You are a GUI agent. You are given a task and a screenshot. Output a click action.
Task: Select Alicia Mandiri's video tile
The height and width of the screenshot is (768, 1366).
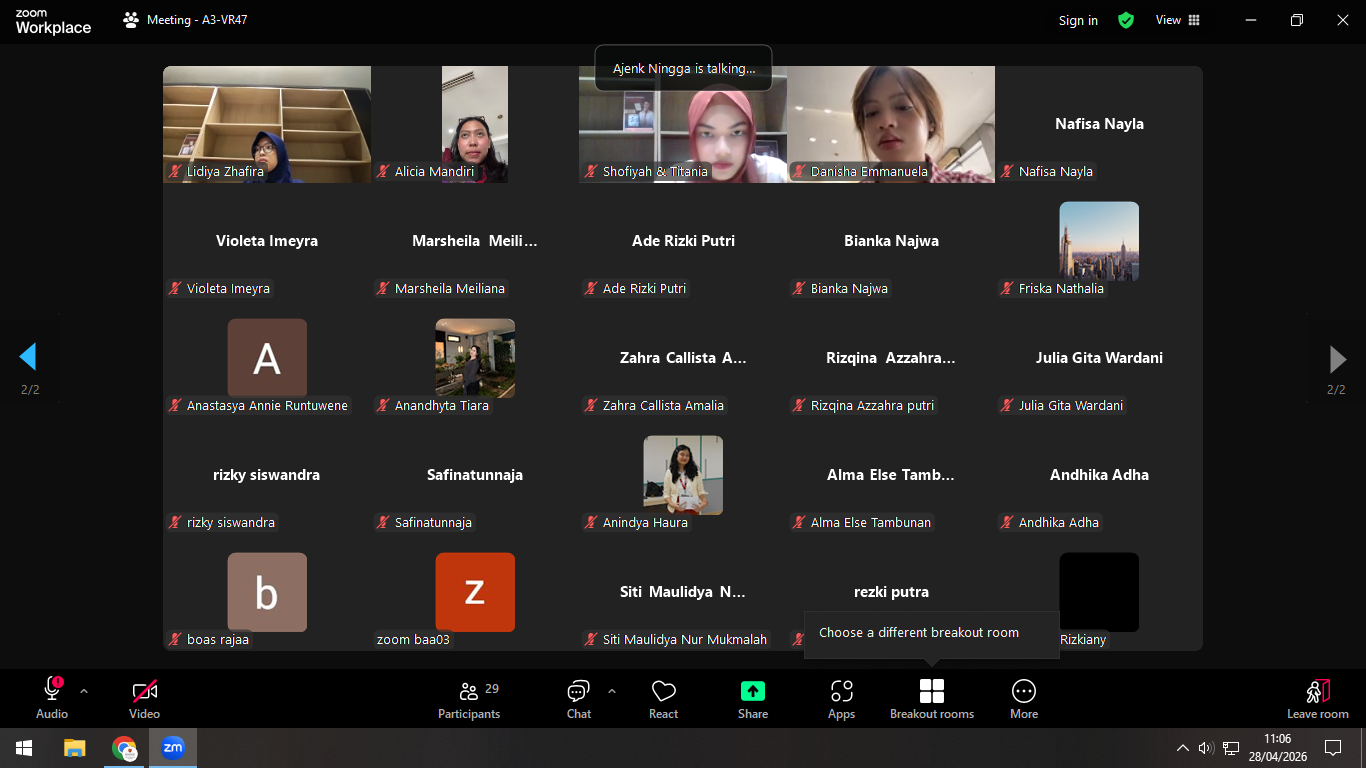pyautogui.click(x=475, y=124)
